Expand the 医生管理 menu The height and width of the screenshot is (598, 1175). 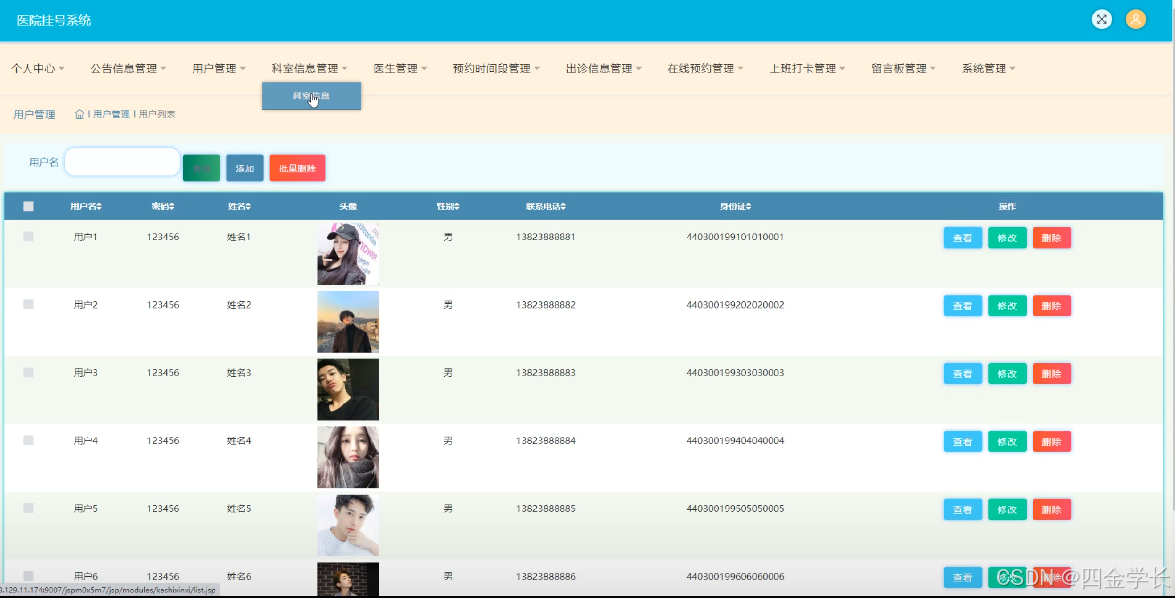click(400, 68)
